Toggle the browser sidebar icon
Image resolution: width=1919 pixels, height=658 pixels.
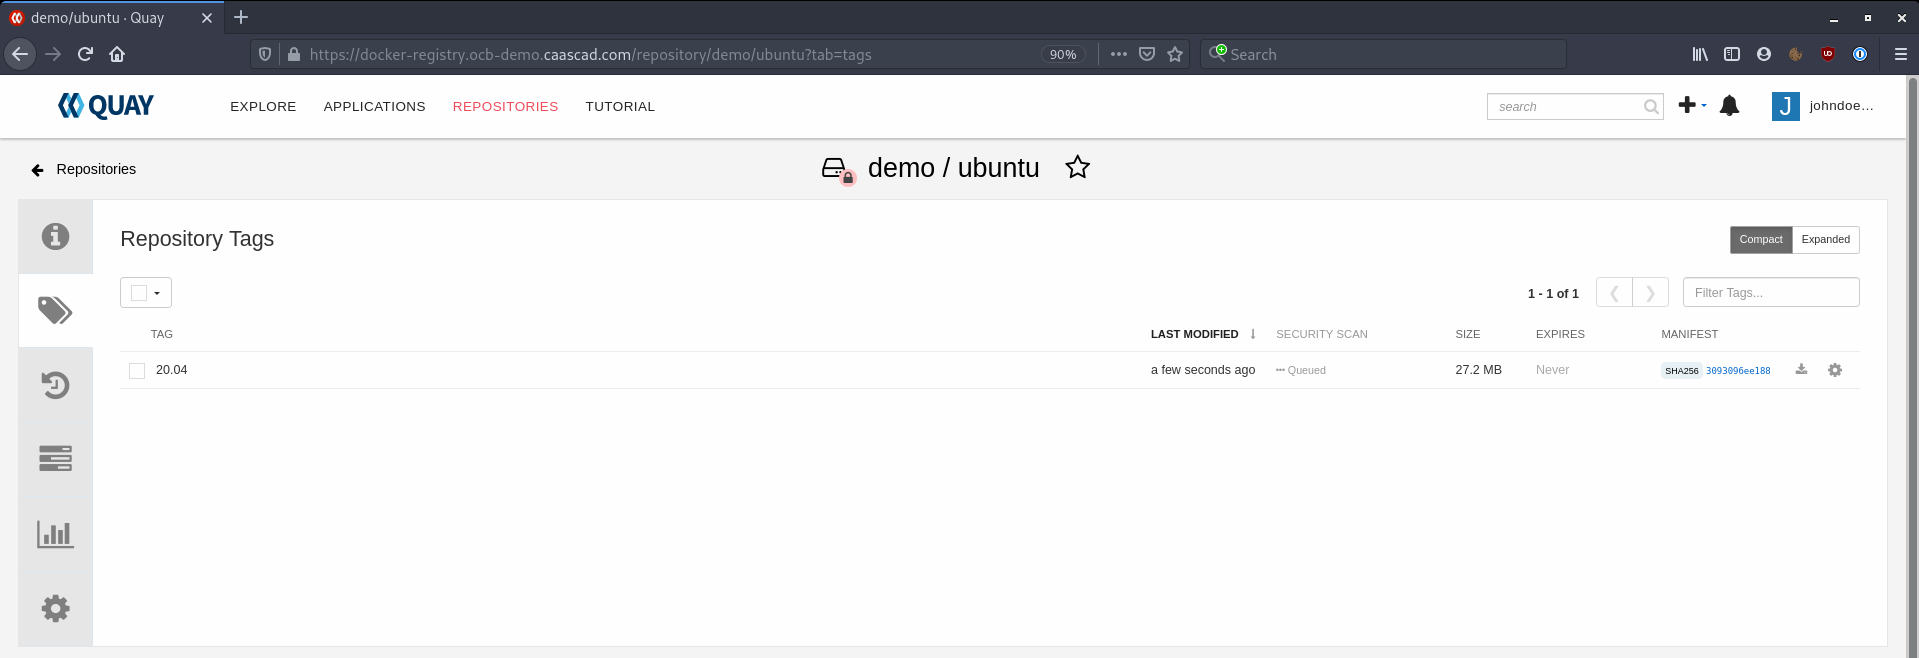[1732, 54]
